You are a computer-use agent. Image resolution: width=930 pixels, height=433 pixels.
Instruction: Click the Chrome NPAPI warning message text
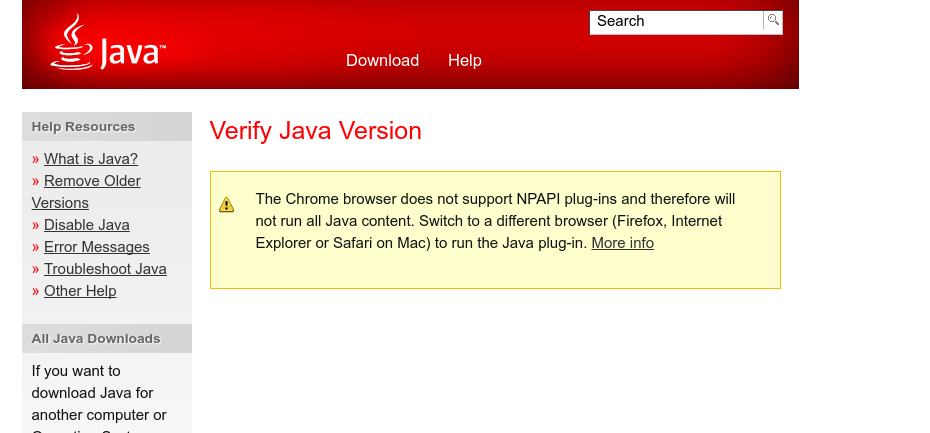point(495,220)
